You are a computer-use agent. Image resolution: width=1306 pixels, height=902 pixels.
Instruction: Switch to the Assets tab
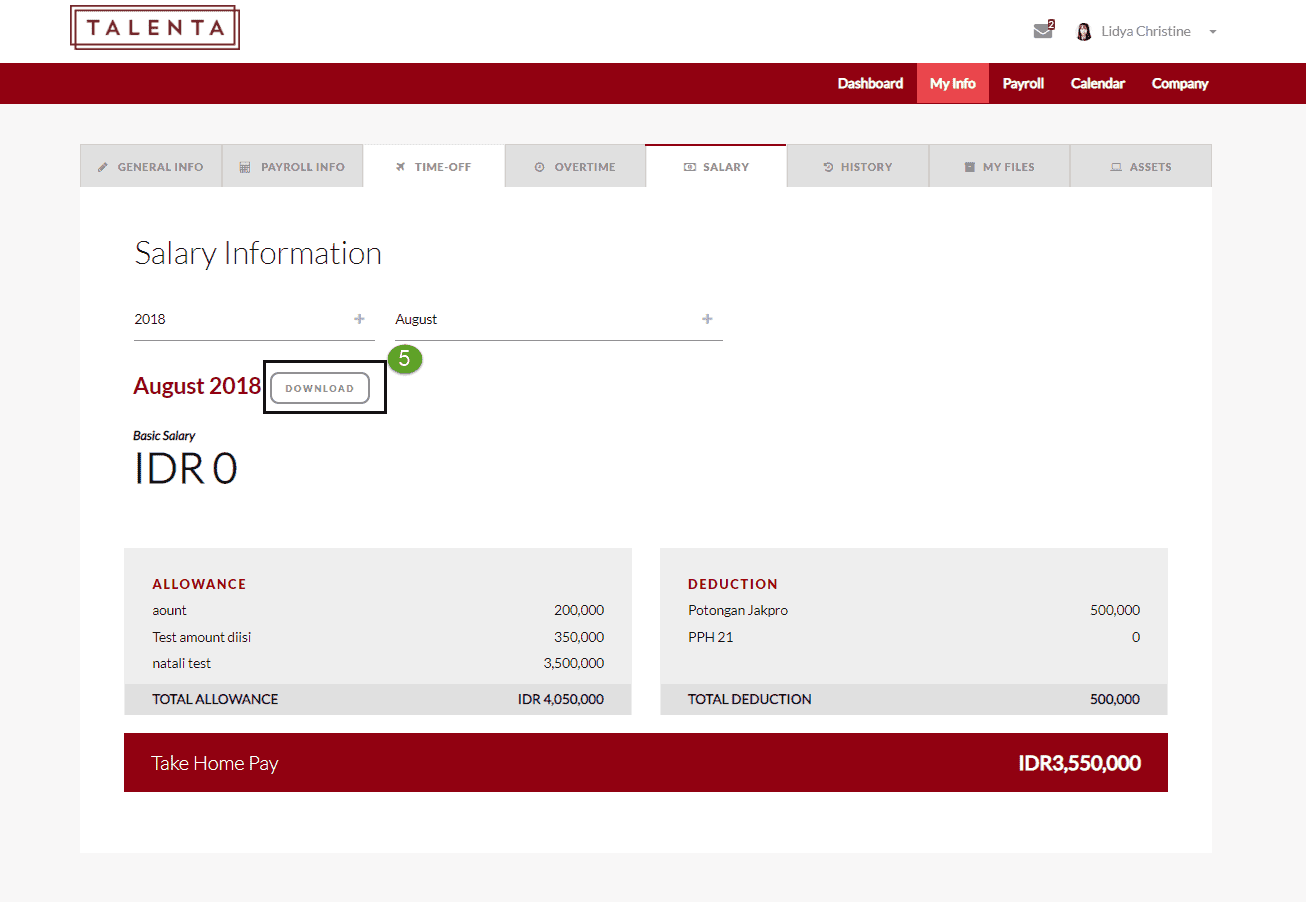click(1140, 167)
